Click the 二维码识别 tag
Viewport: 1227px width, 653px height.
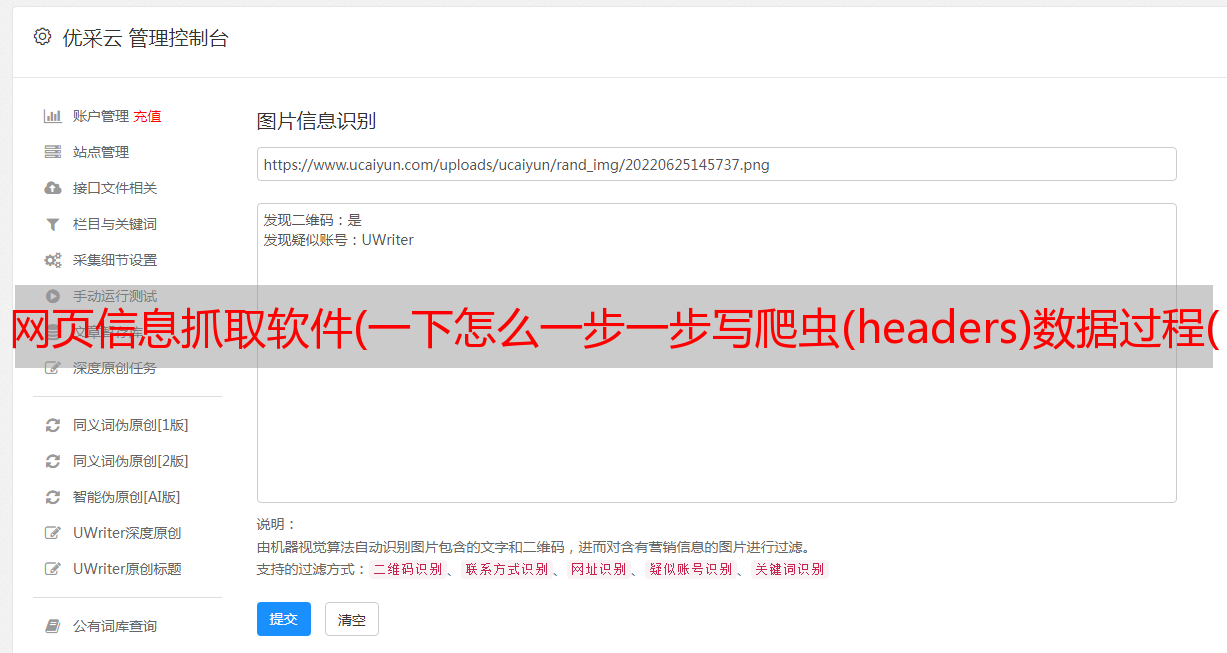click(x=407, y=569)
